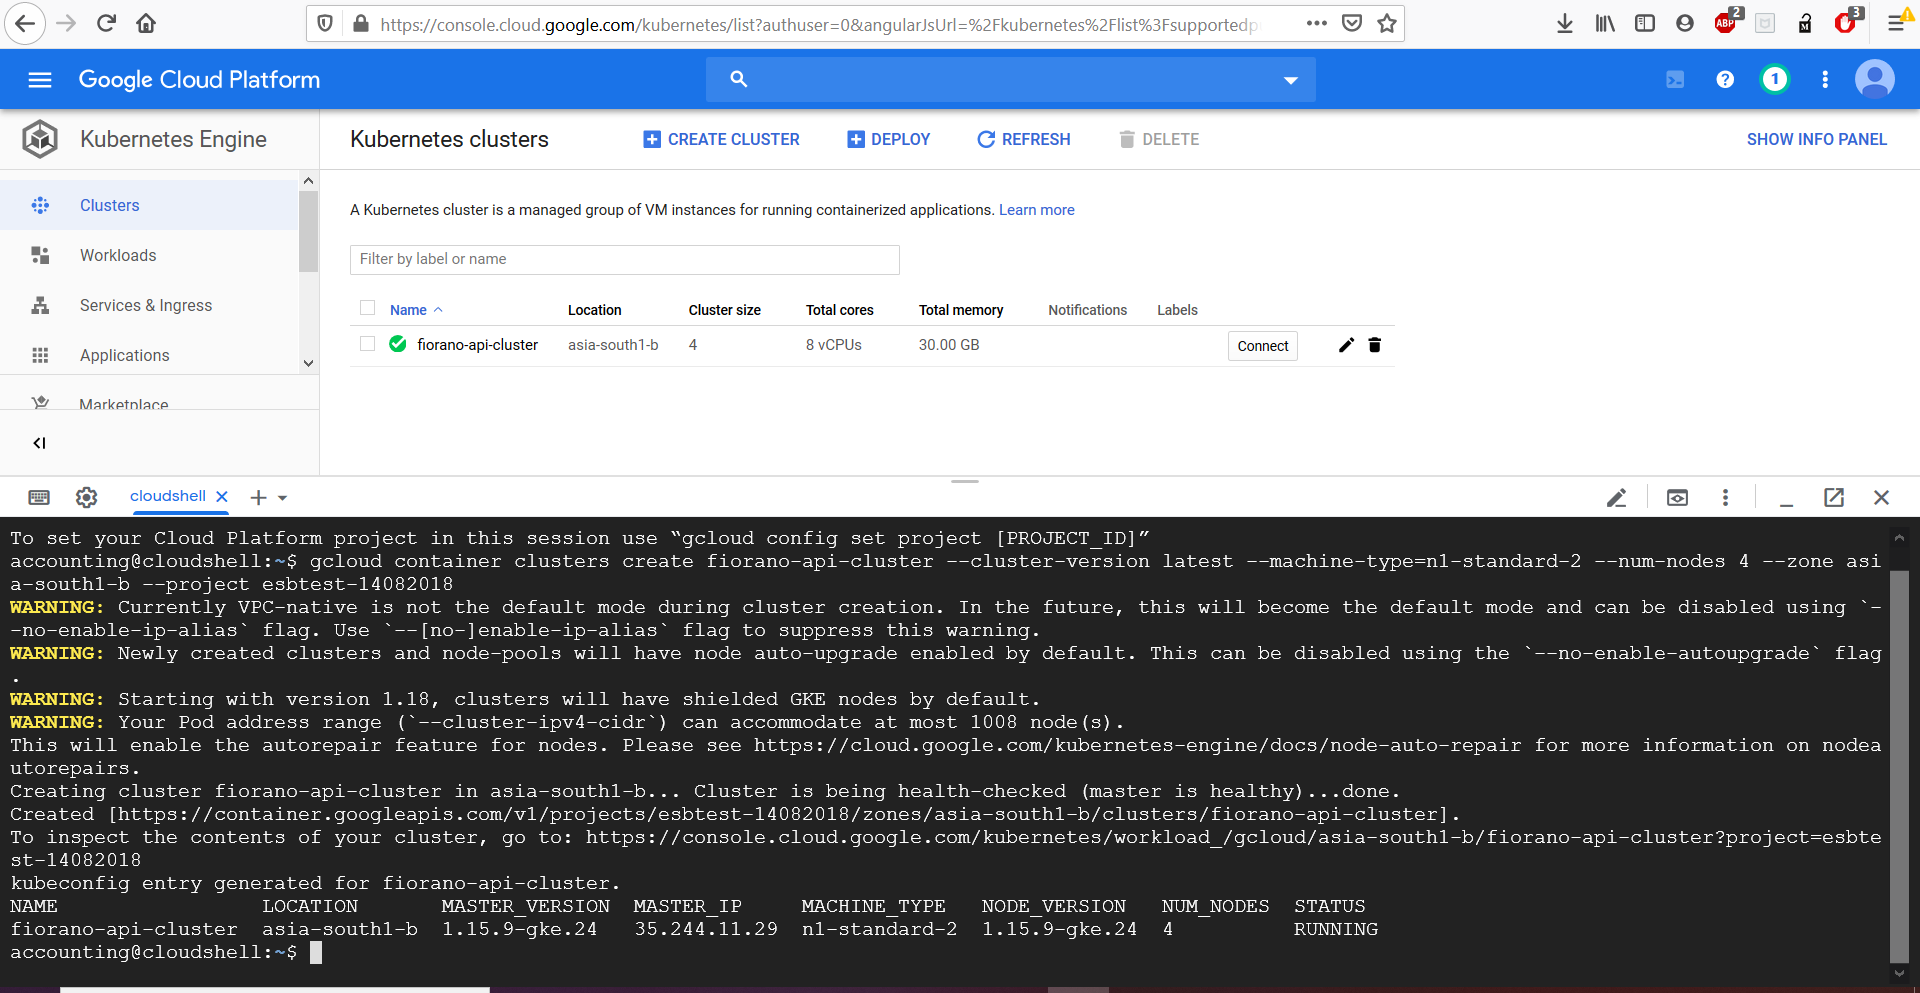Toggle the select-all clusters checkbox
This screenshot has width=1920, height=993.
368,308
